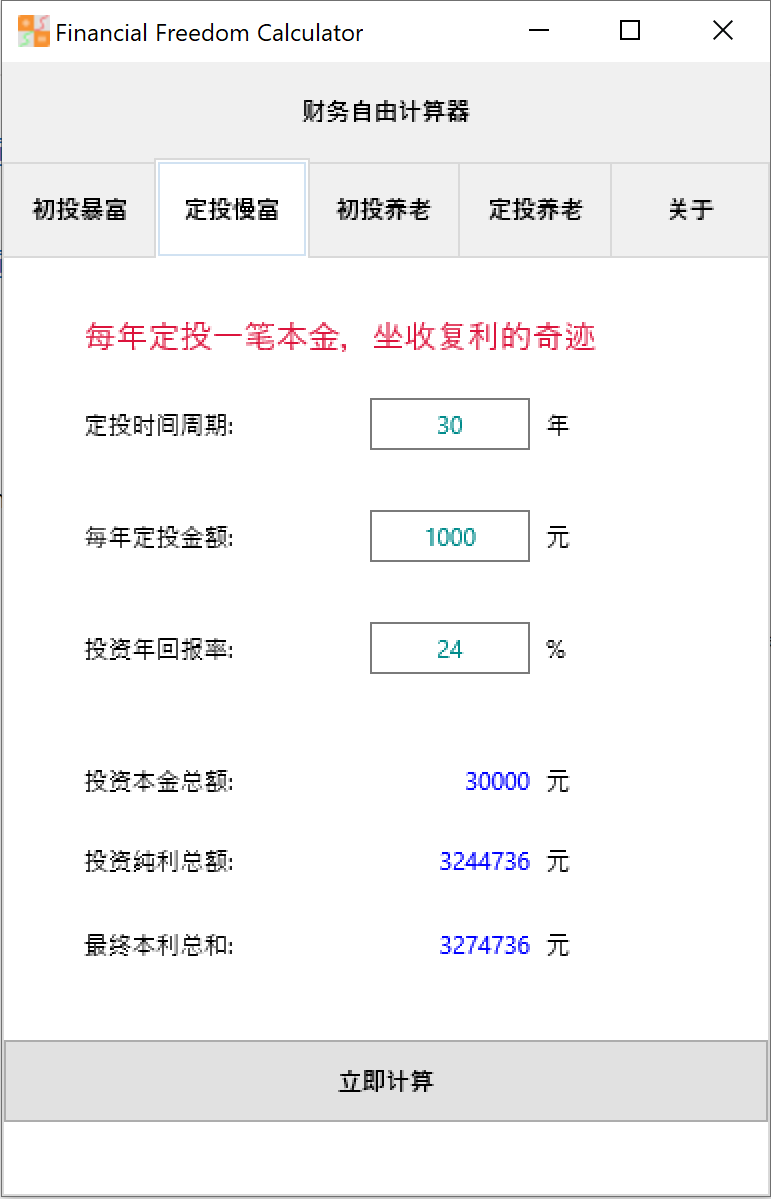Screen dimensions: 771x1199
Task: Click the % symbol next to the return rate
Action: click(557, 648)
